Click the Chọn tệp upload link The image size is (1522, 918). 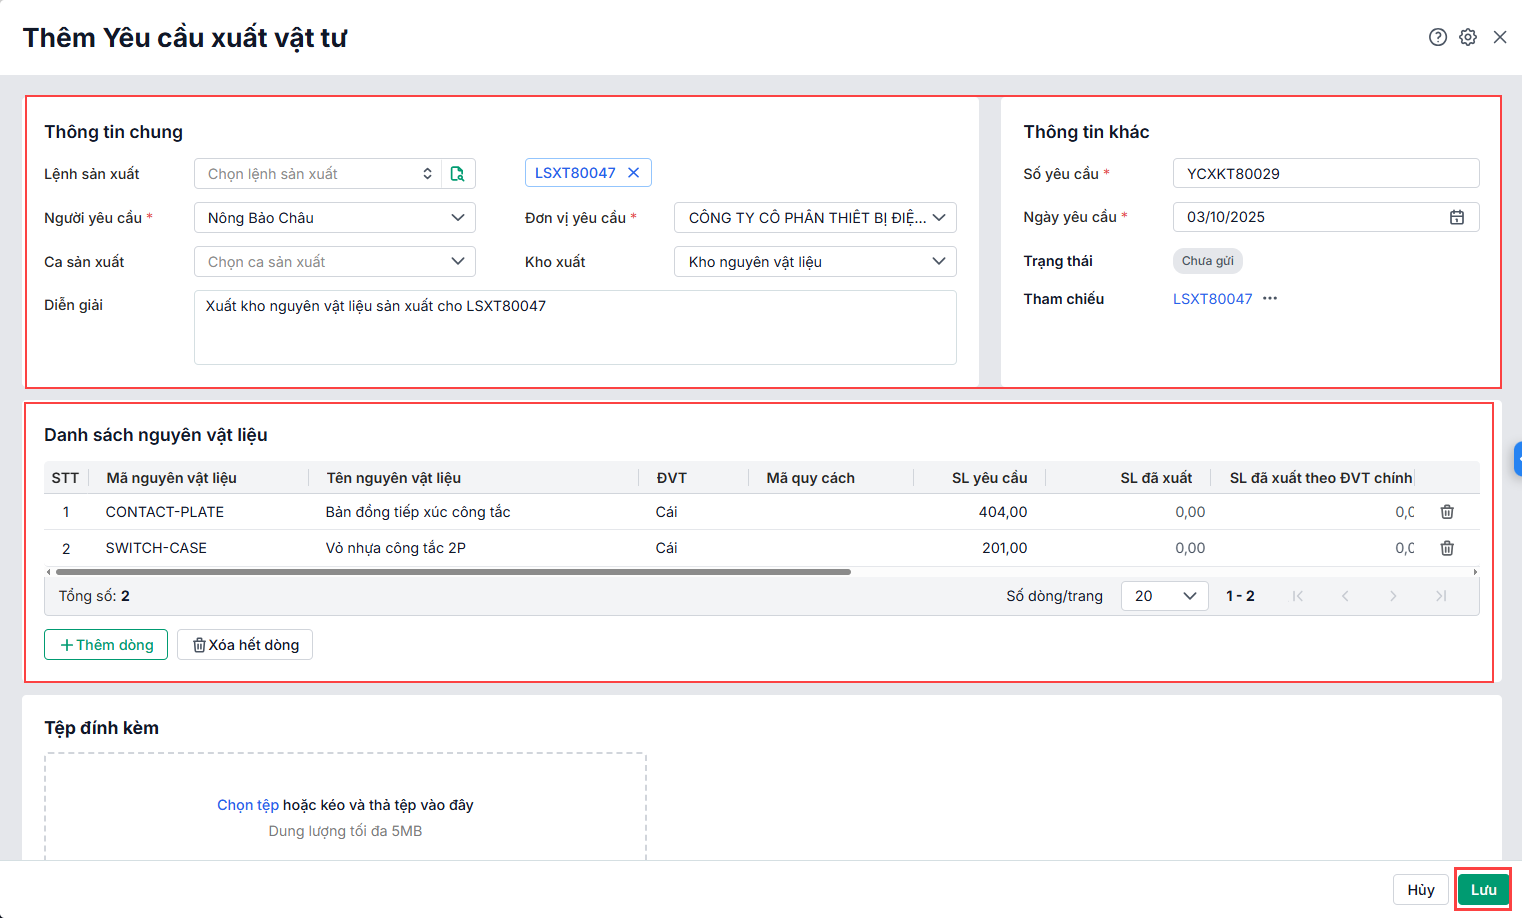click(247, 805)
